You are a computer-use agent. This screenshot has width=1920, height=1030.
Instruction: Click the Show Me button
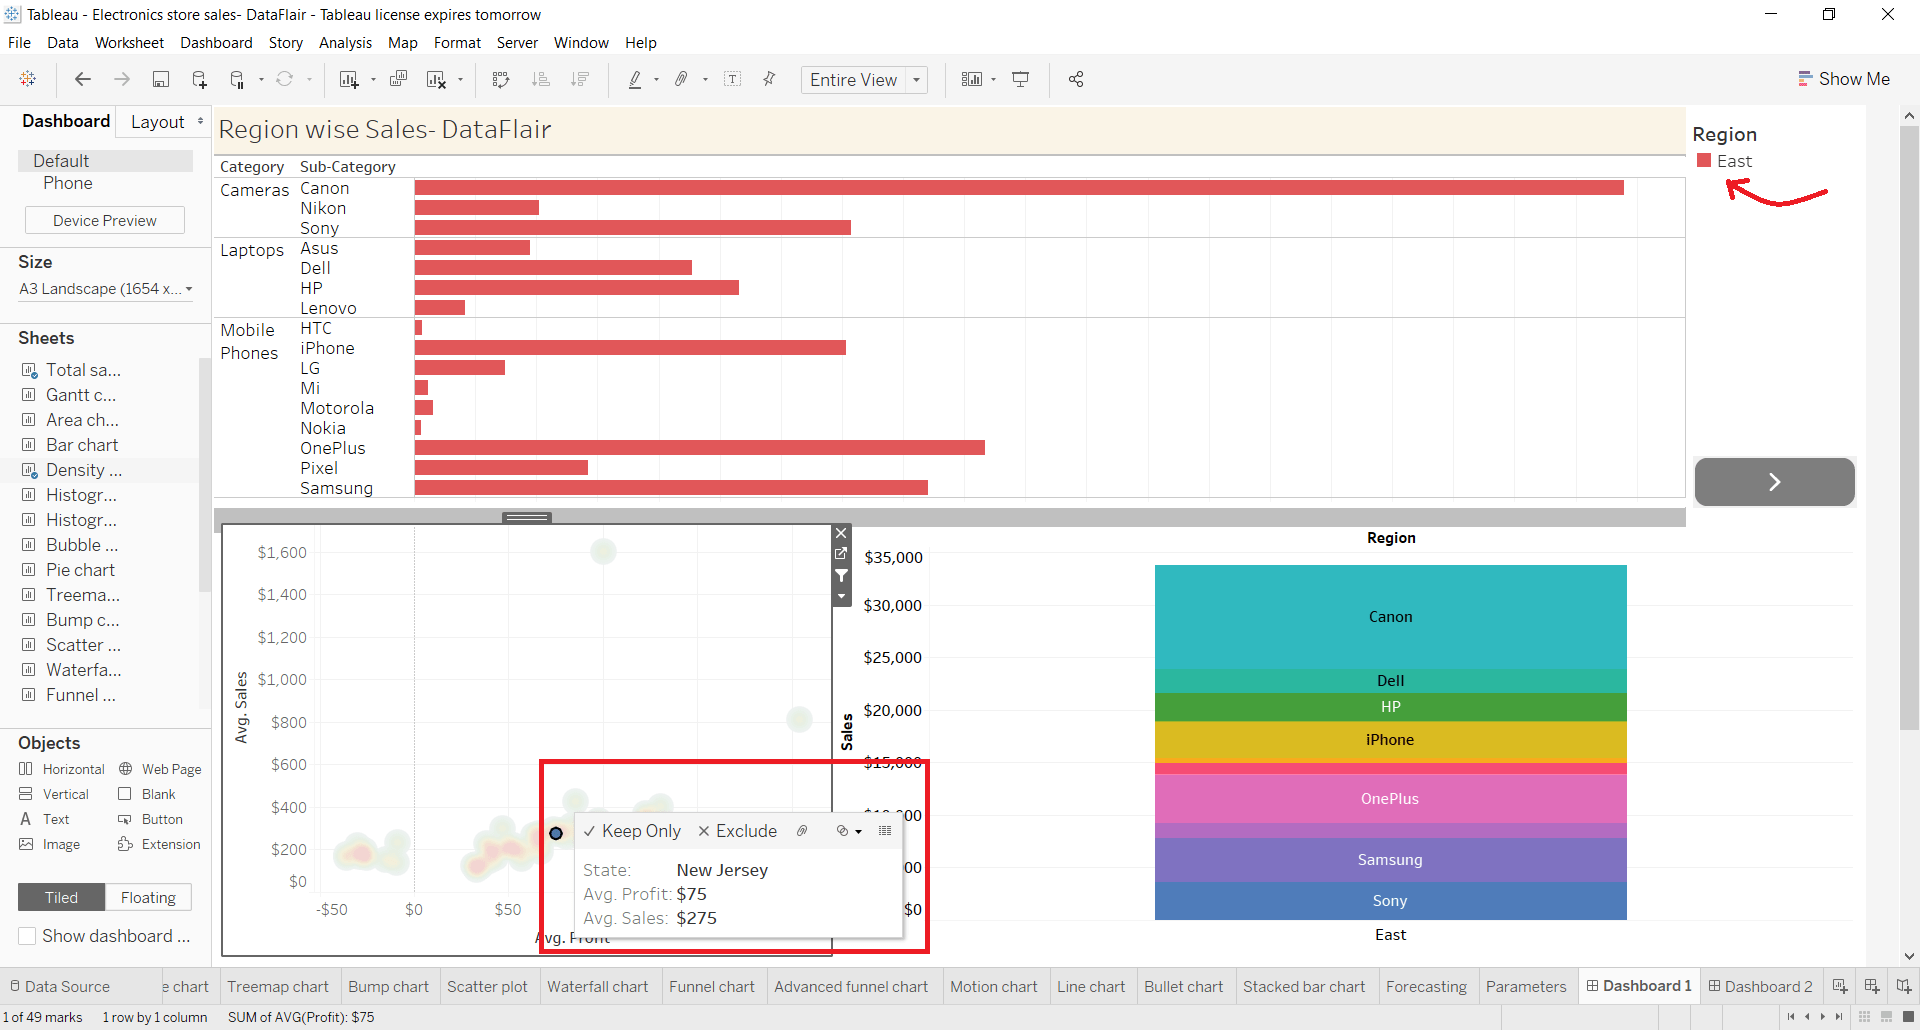tap(1844, 79)
